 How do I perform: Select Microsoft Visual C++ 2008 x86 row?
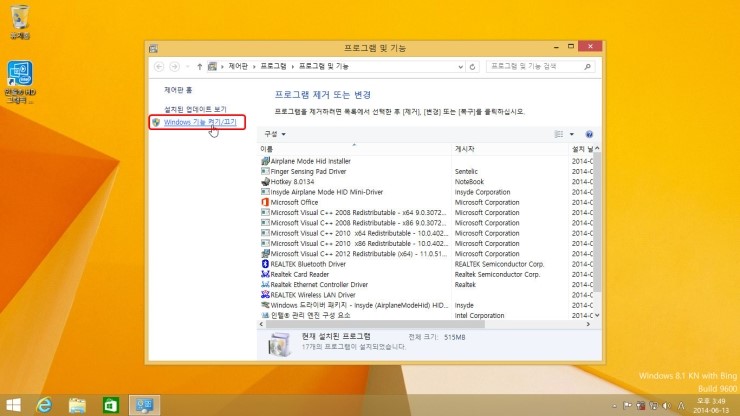(425, 223)
